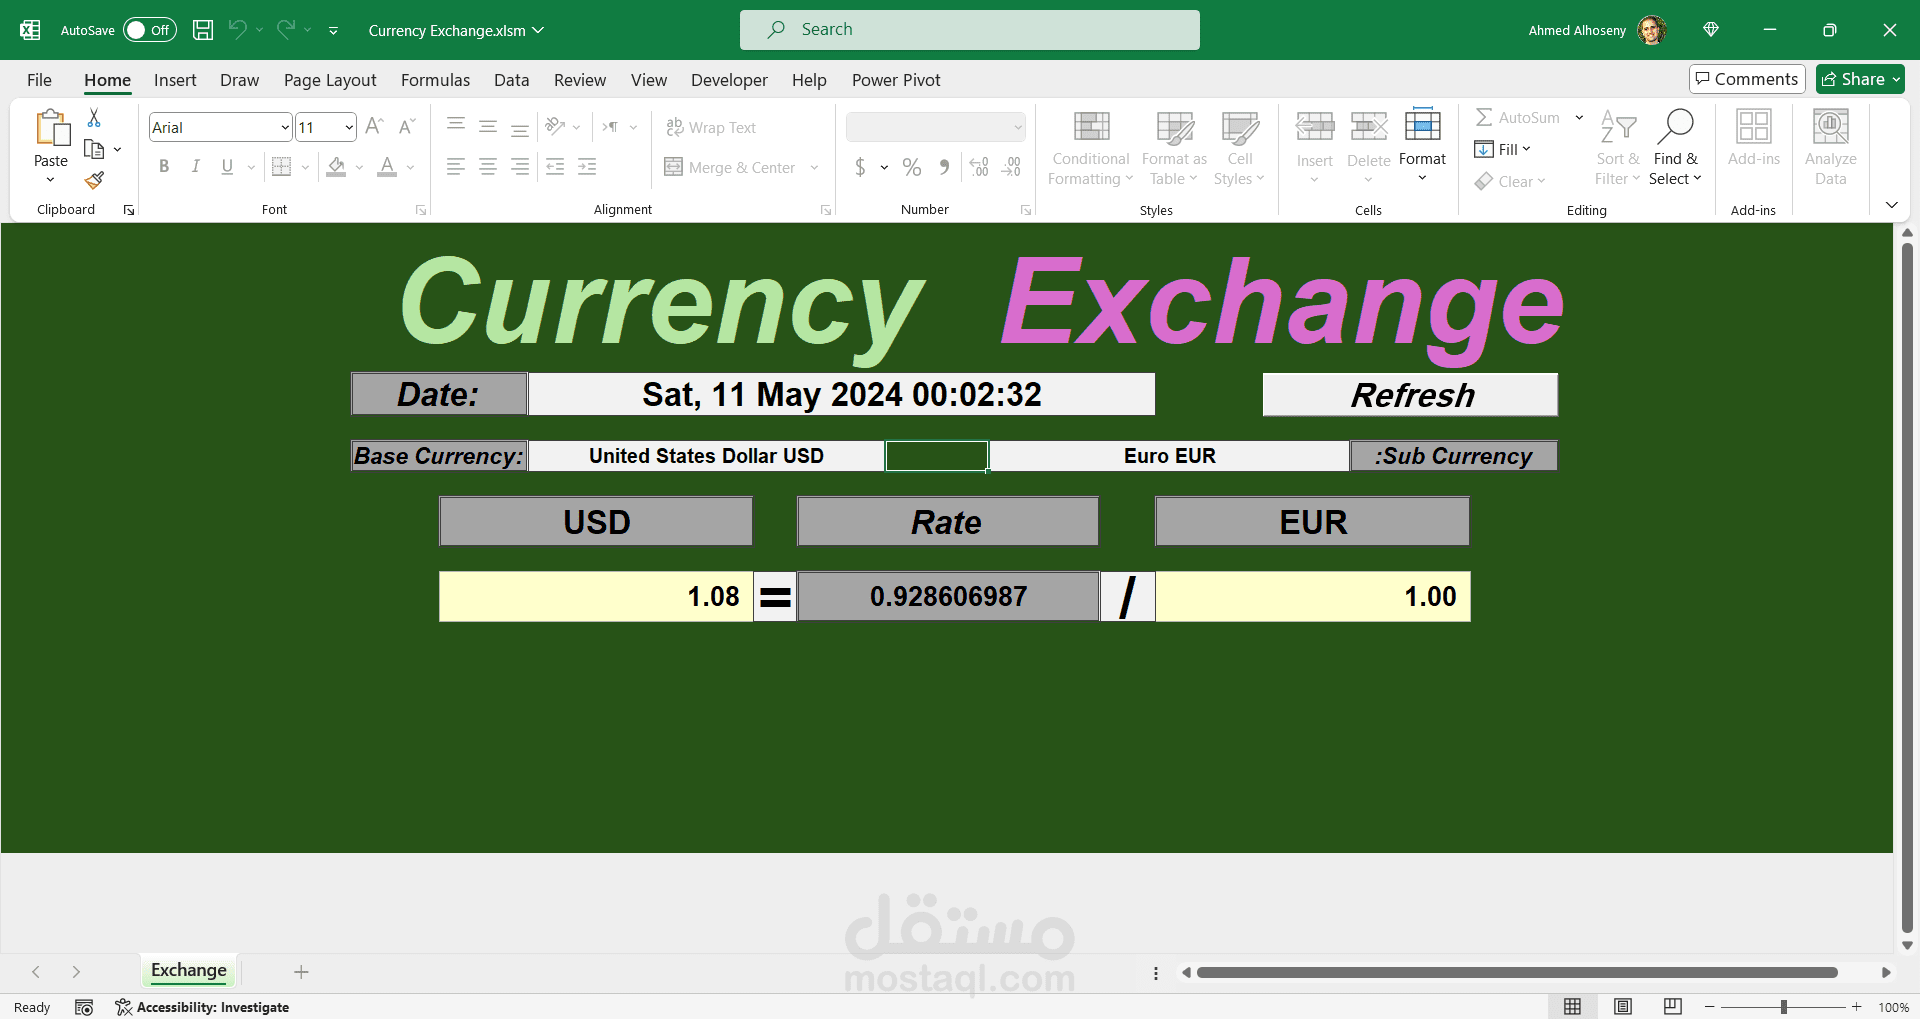Click the zoom slider handle
Screen dimensions: 1920x1019
[x=1784, y=1007]
